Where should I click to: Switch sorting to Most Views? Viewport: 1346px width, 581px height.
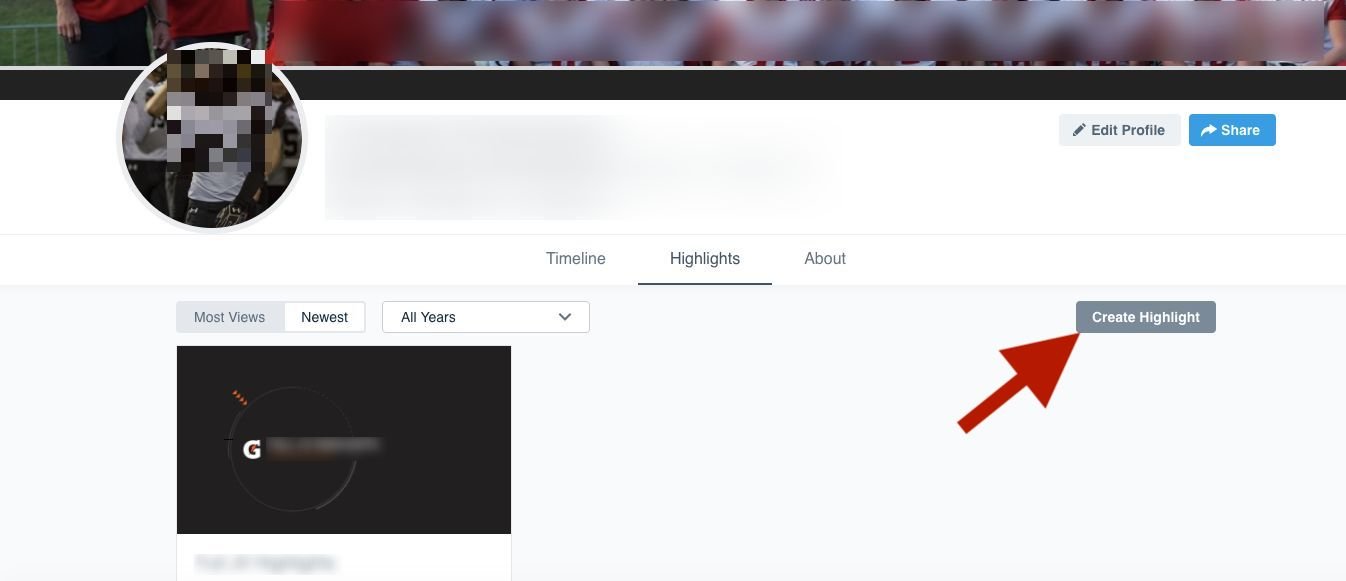(x=229, y=317)
